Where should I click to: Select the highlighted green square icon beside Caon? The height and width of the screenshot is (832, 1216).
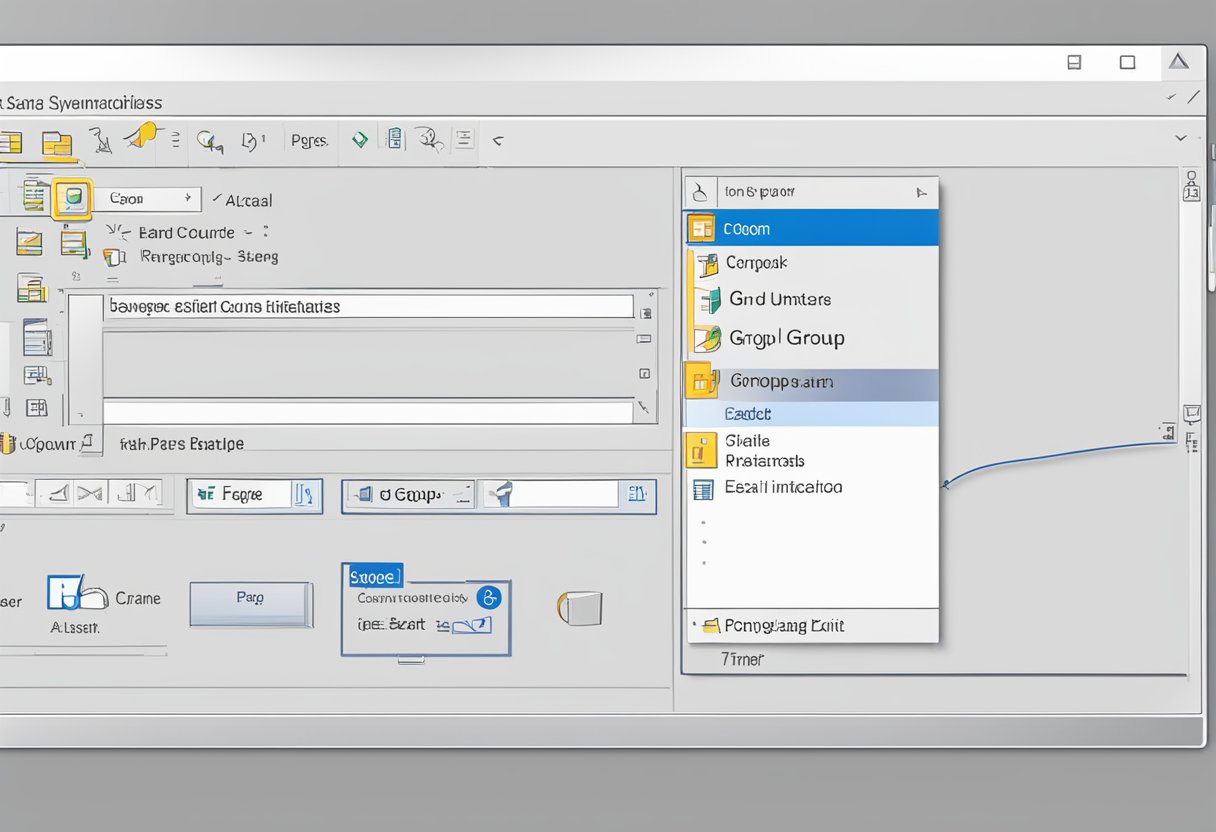(x=72, y=199)
